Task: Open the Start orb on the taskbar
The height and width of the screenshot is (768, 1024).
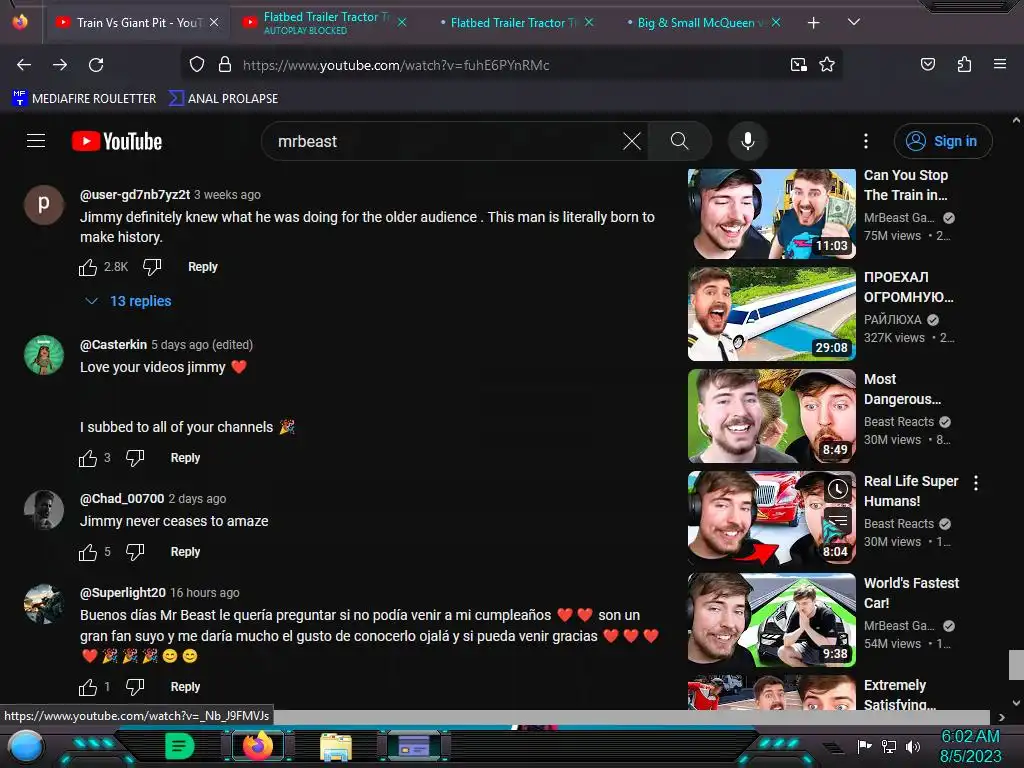Action: pyautogui.click(x=25, y=746)
